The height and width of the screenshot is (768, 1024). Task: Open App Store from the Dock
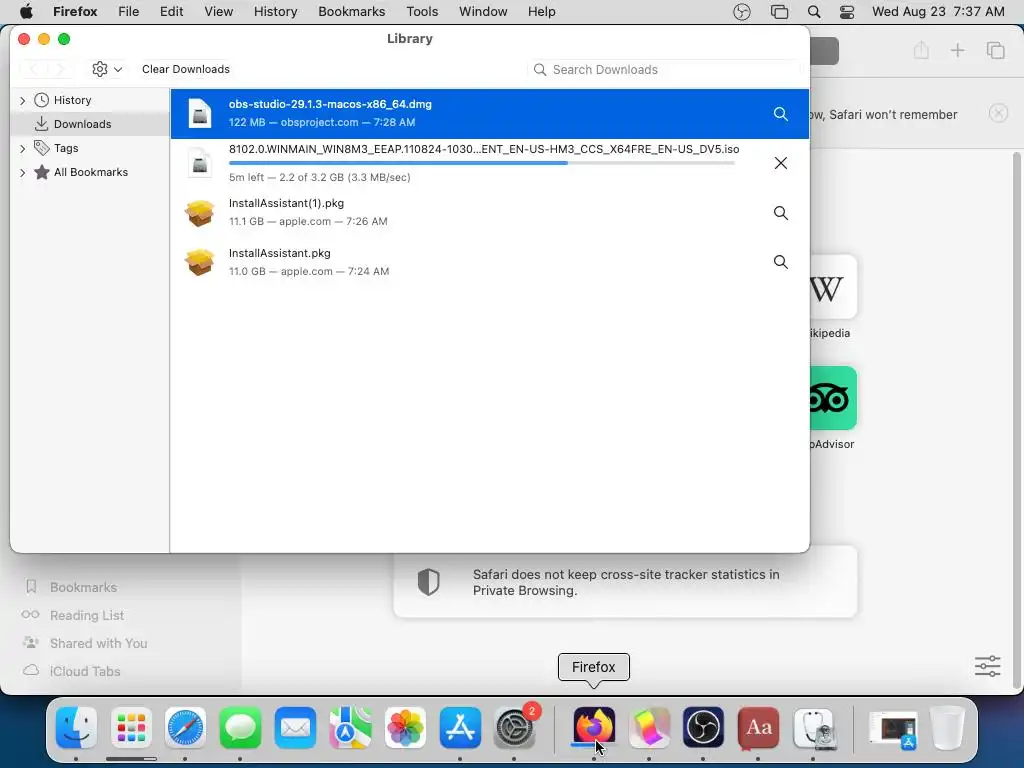[460, 728]
